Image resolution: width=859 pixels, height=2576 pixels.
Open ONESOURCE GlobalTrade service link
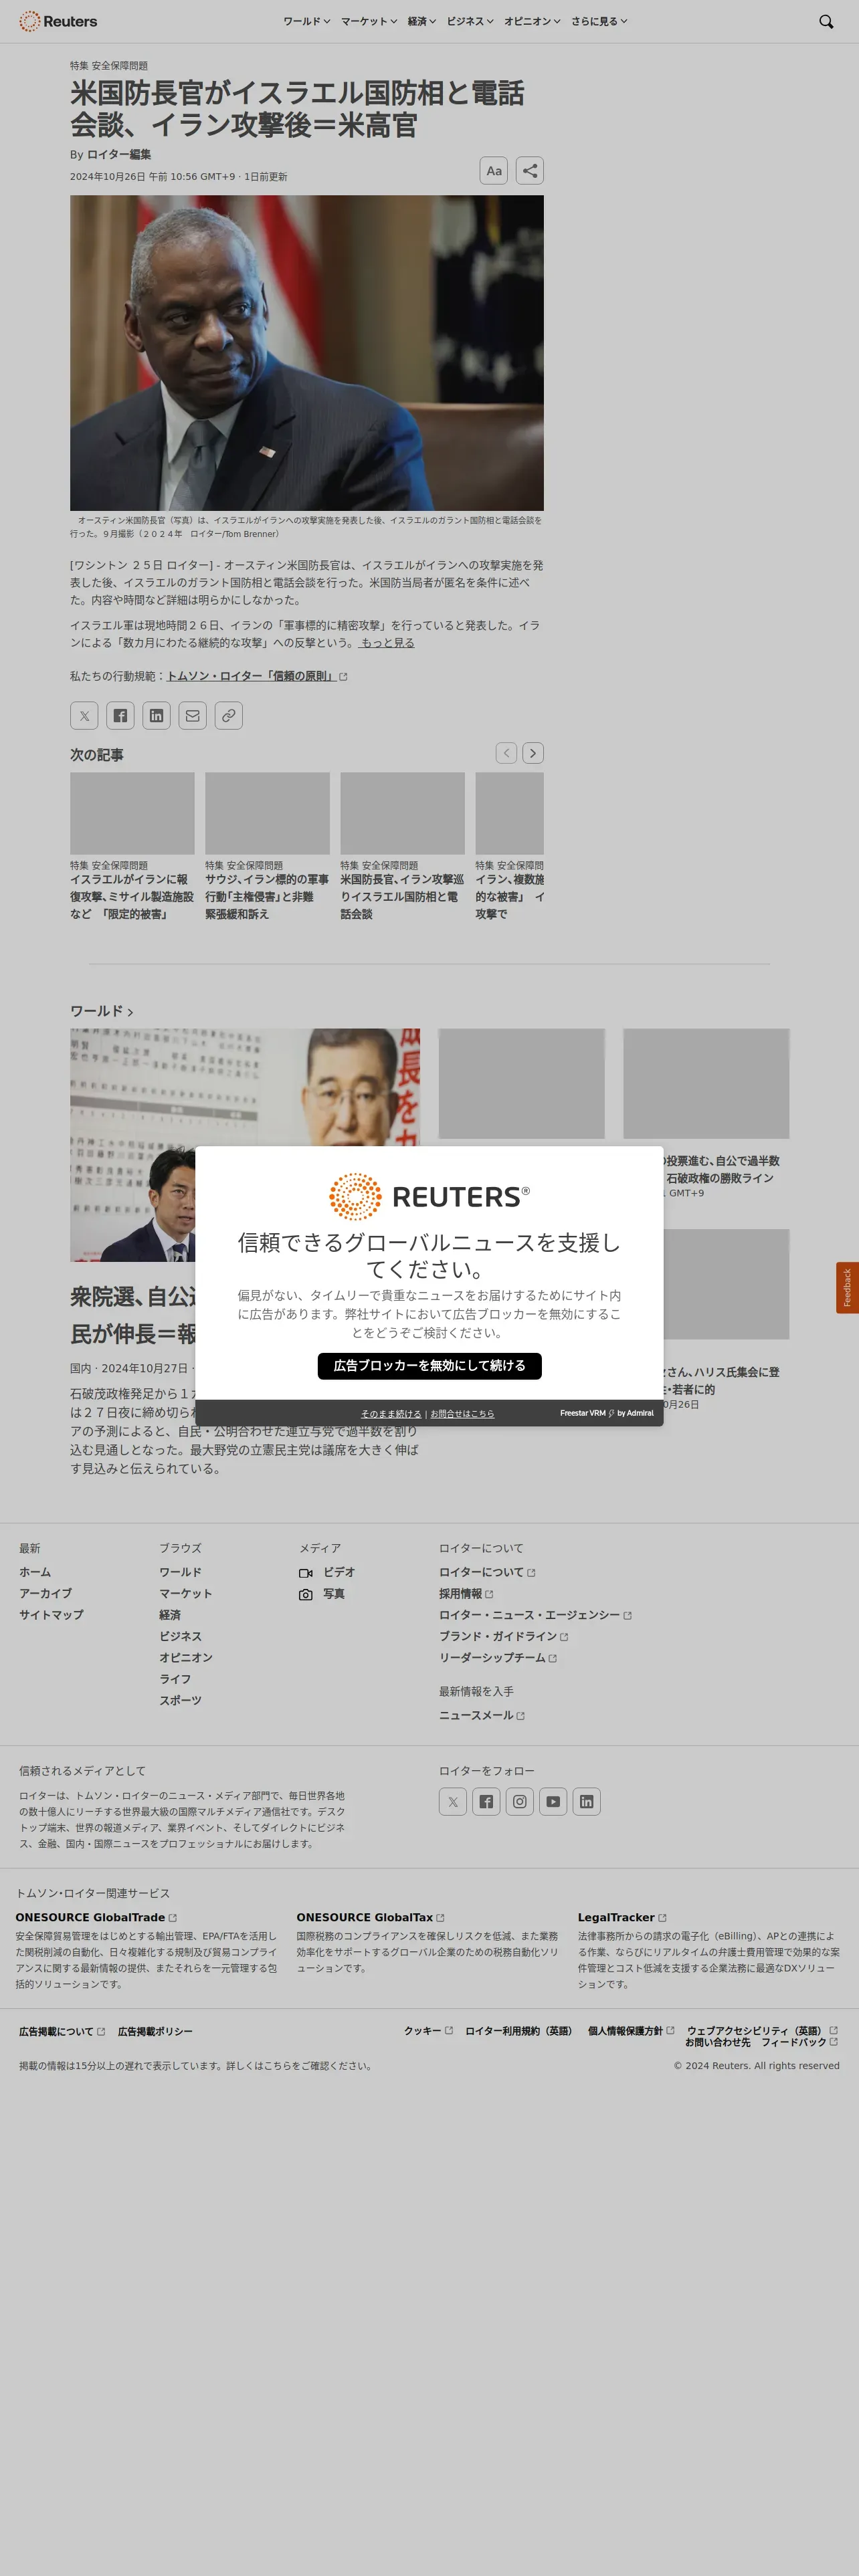[96, 1918]
